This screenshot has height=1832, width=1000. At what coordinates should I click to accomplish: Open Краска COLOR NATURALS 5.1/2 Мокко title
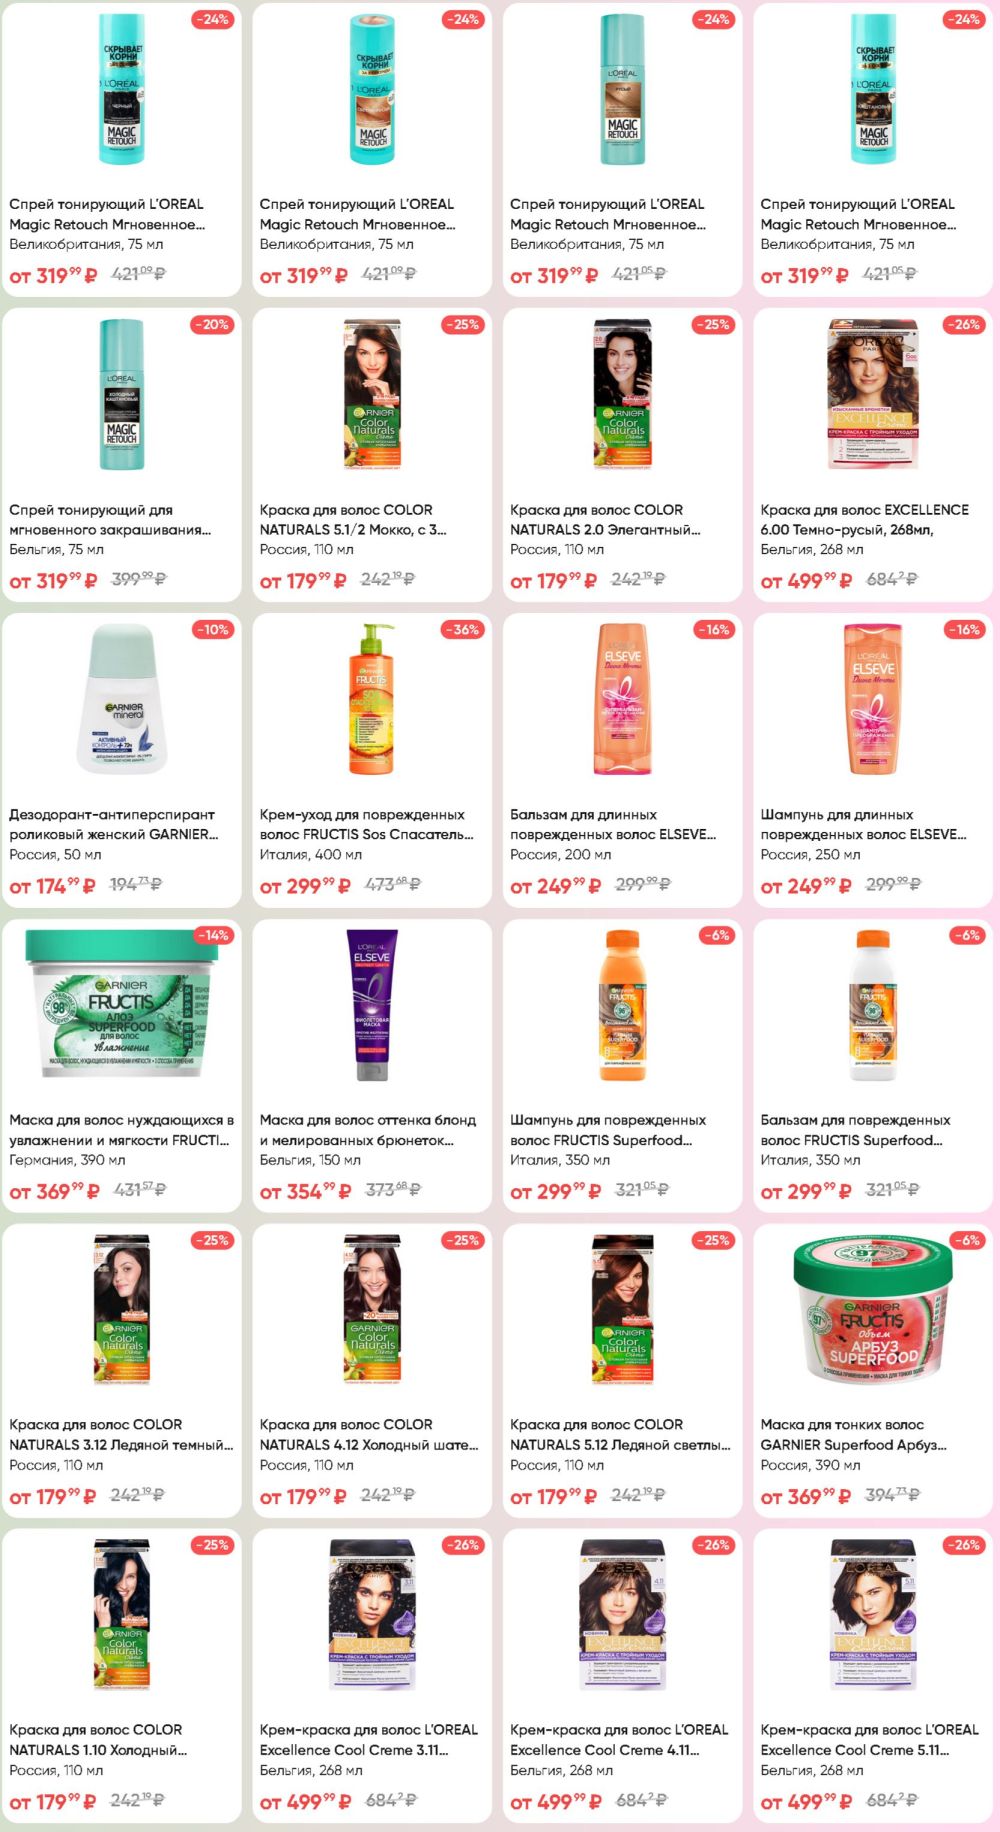[x=353, y=520]
